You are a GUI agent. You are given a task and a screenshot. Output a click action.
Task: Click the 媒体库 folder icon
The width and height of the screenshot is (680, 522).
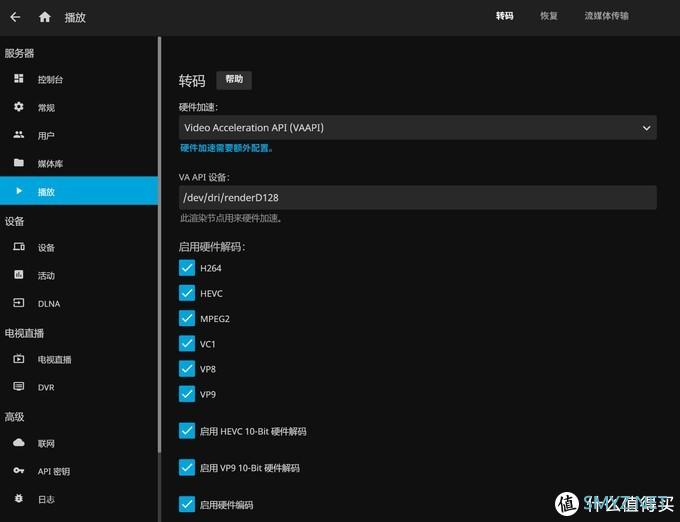click(x=19, y=163)
